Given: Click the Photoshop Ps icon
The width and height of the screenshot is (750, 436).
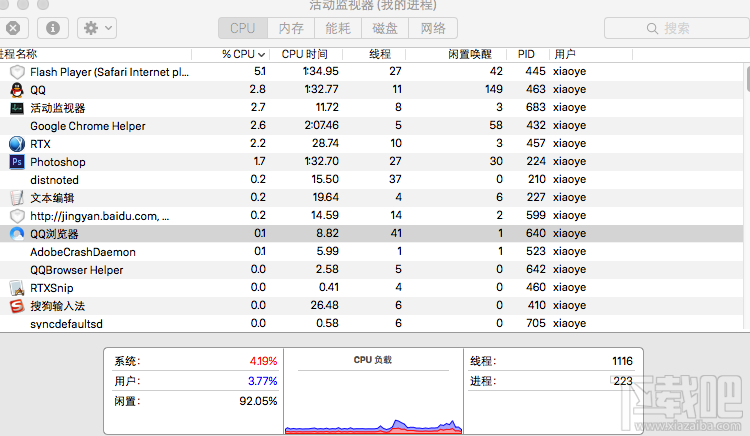Looking at the screenshot, I should click(17, 162).
